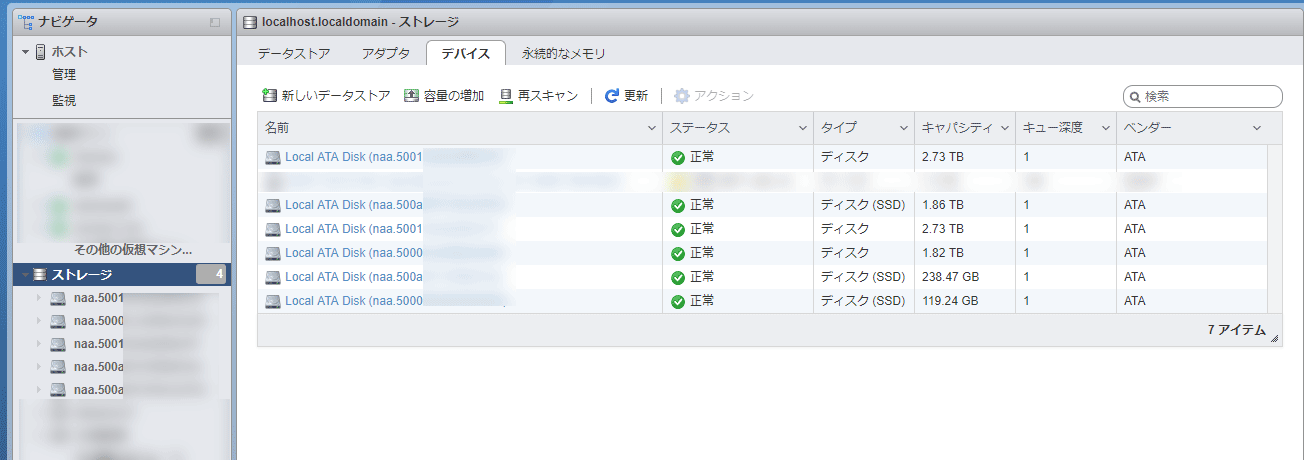Open ベンダー column dropdown arrow
Image resolution: width=1304 pixels, height=460 pixels.
[1257, 129]
